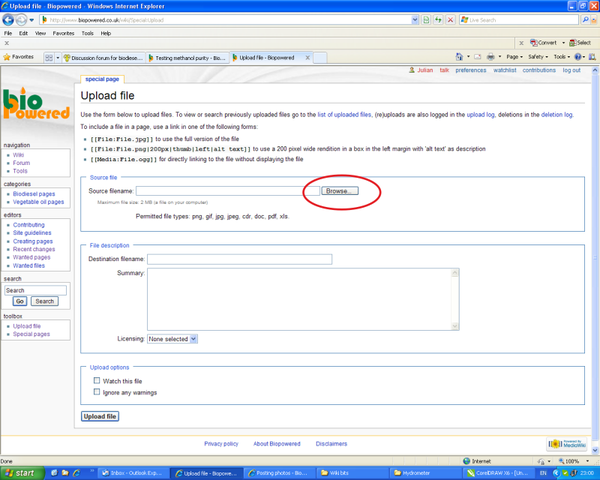Click the Favorites star icon
600x480 pixels.
pyautogui.click(x=7, y=57)
